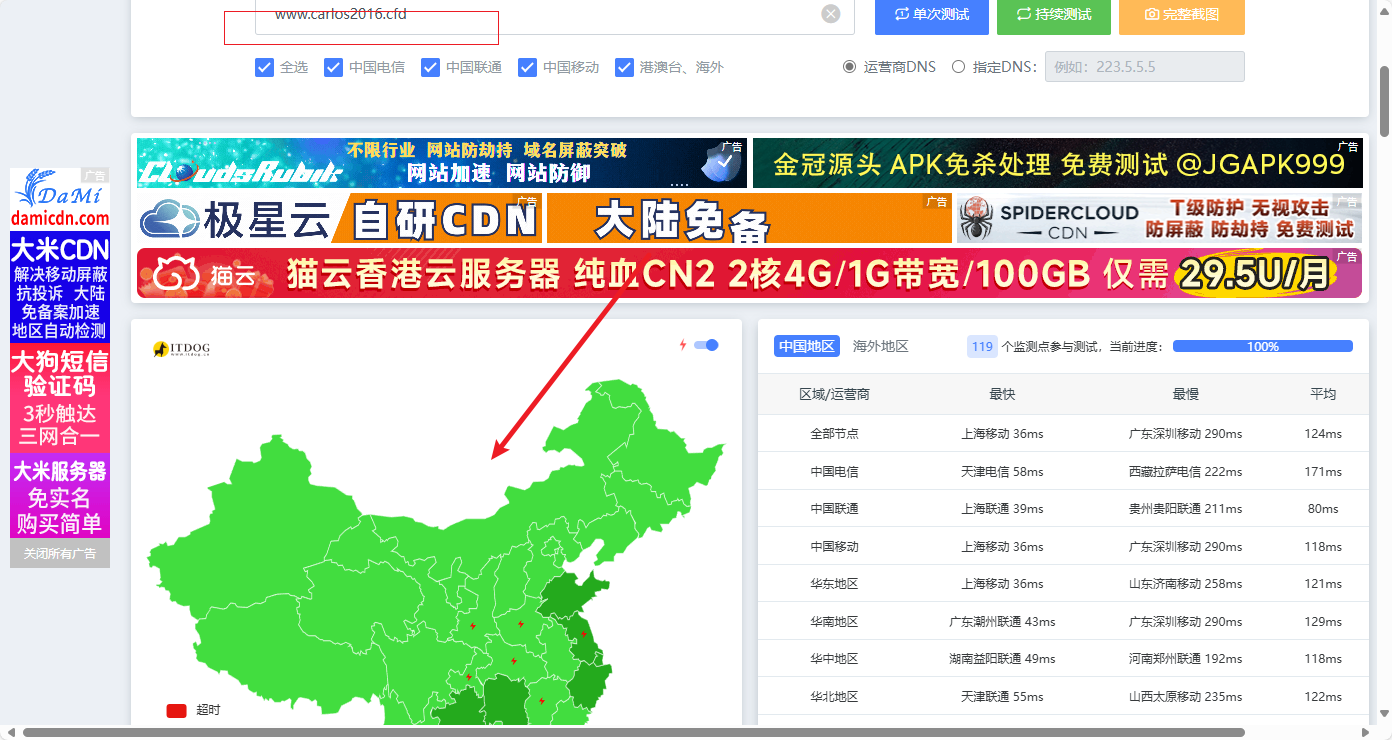Click the red 超时 legend swatch

pos(176,711)
